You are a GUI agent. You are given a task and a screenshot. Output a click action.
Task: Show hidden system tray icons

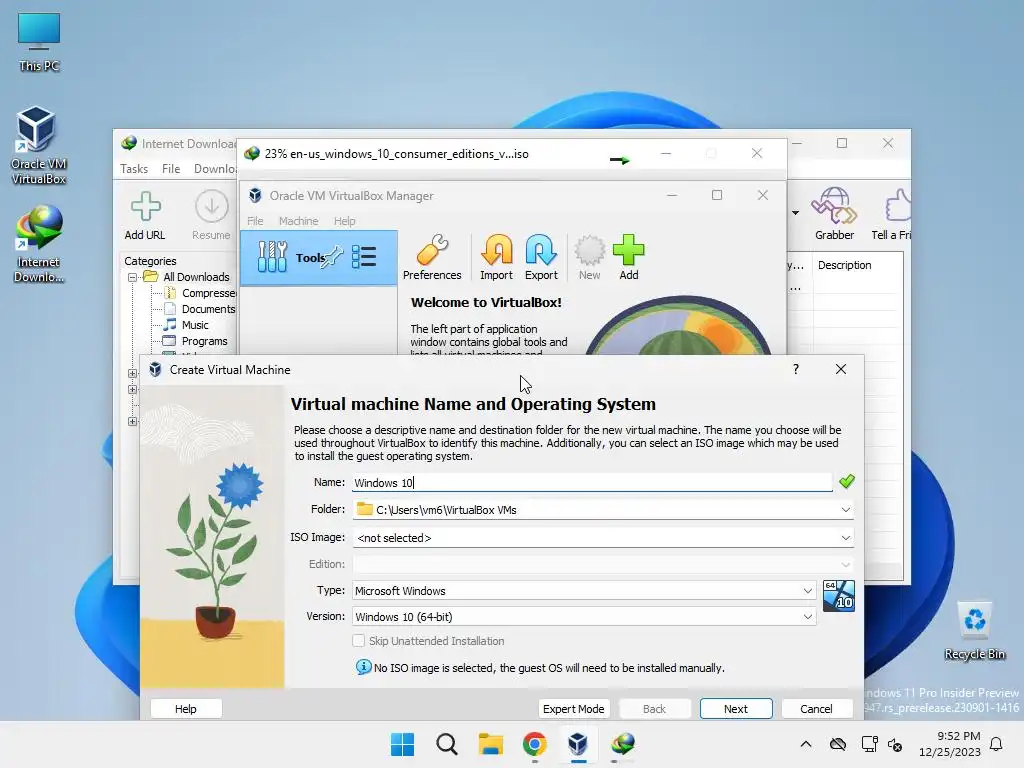coord(806,744)
